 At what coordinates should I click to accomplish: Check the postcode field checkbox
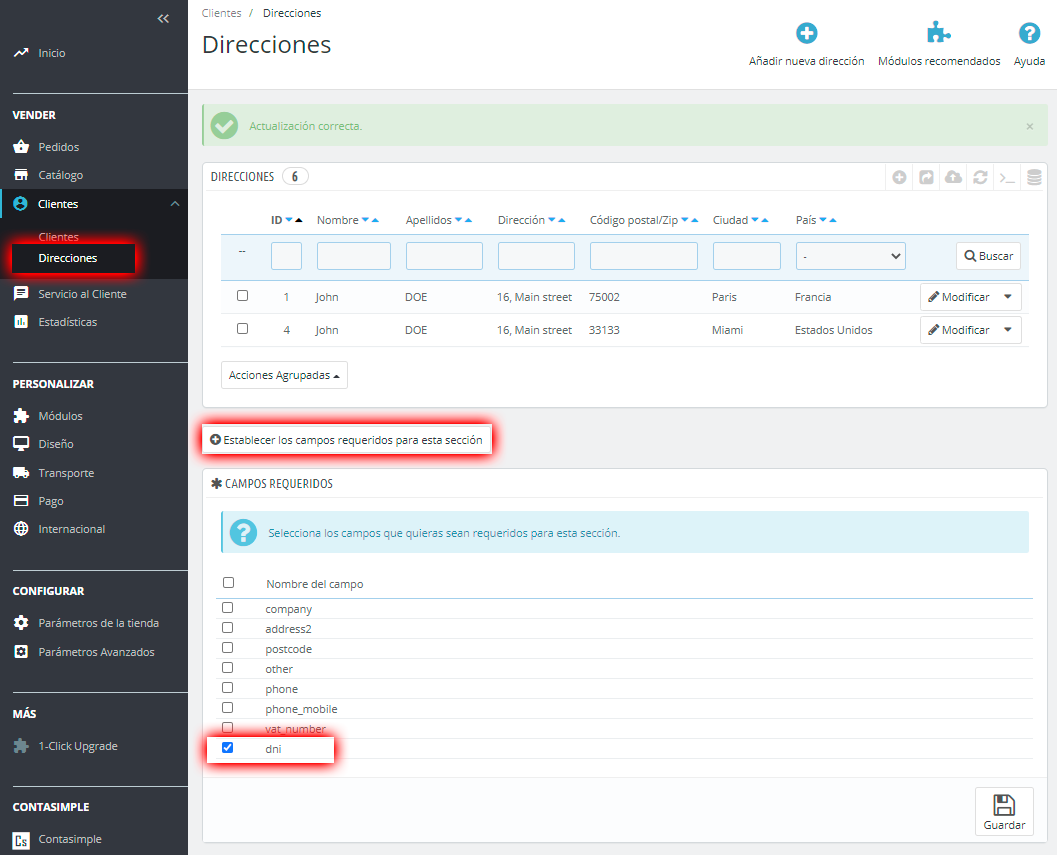pyautogui.click(x=228, y=647)
